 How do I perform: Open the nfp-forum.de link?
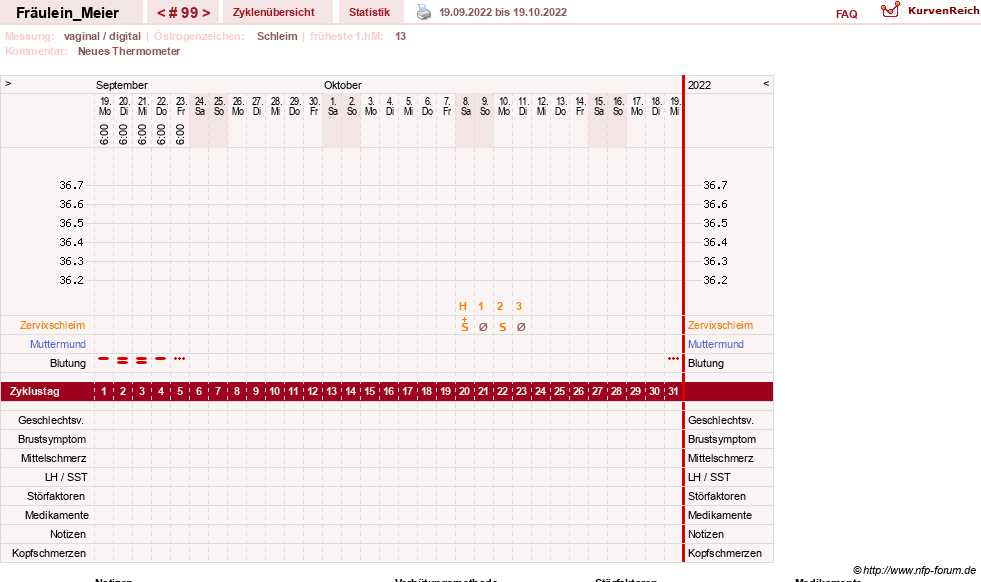point(919,570)
